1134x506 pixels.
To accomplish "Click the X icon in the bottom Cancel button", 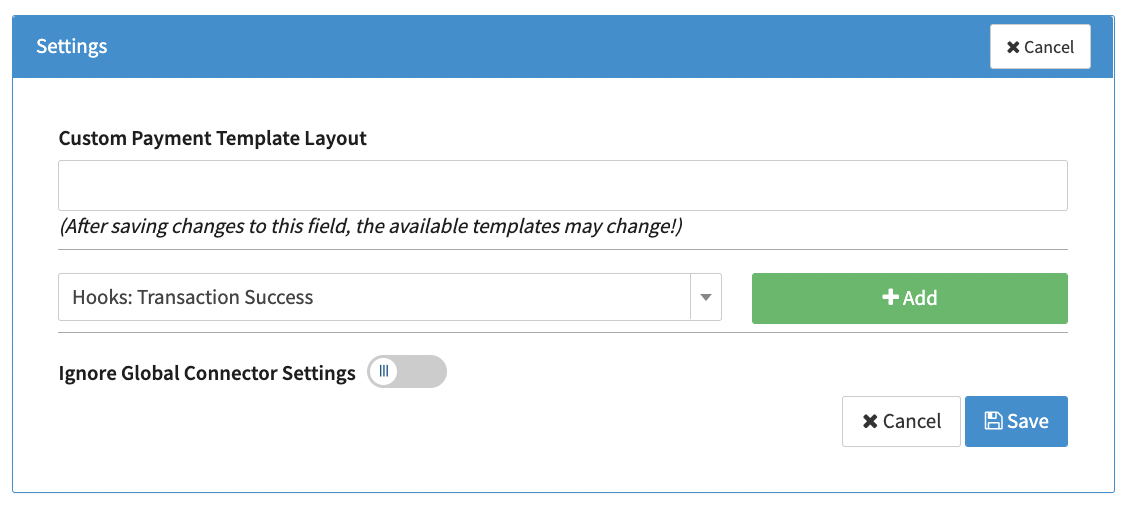I will [870, 421].
